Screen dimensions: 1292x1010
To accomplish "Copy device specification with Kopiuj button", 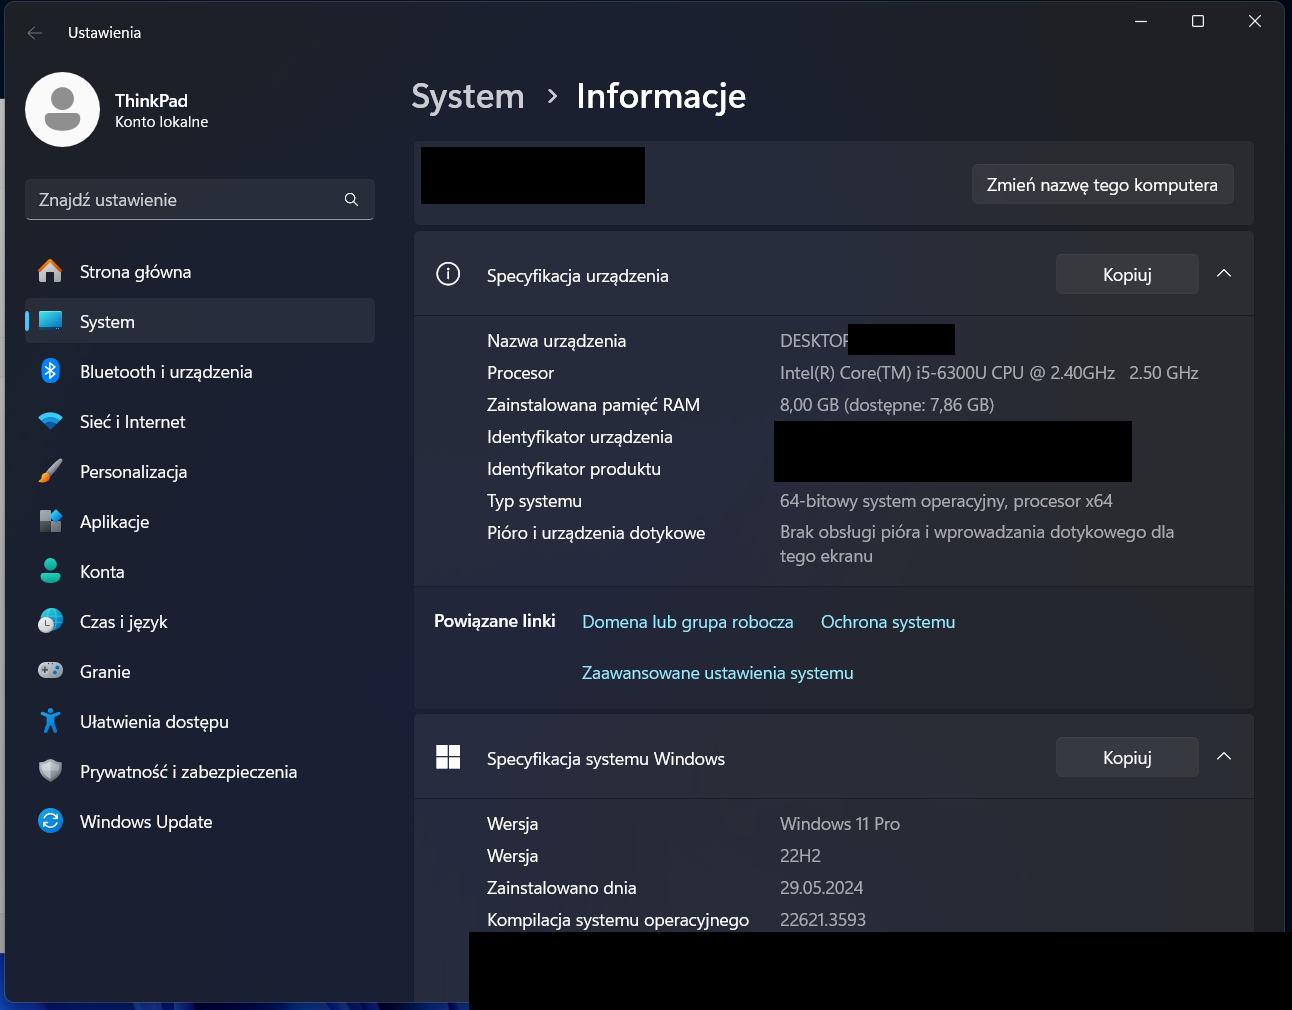I will (1126, 274).
